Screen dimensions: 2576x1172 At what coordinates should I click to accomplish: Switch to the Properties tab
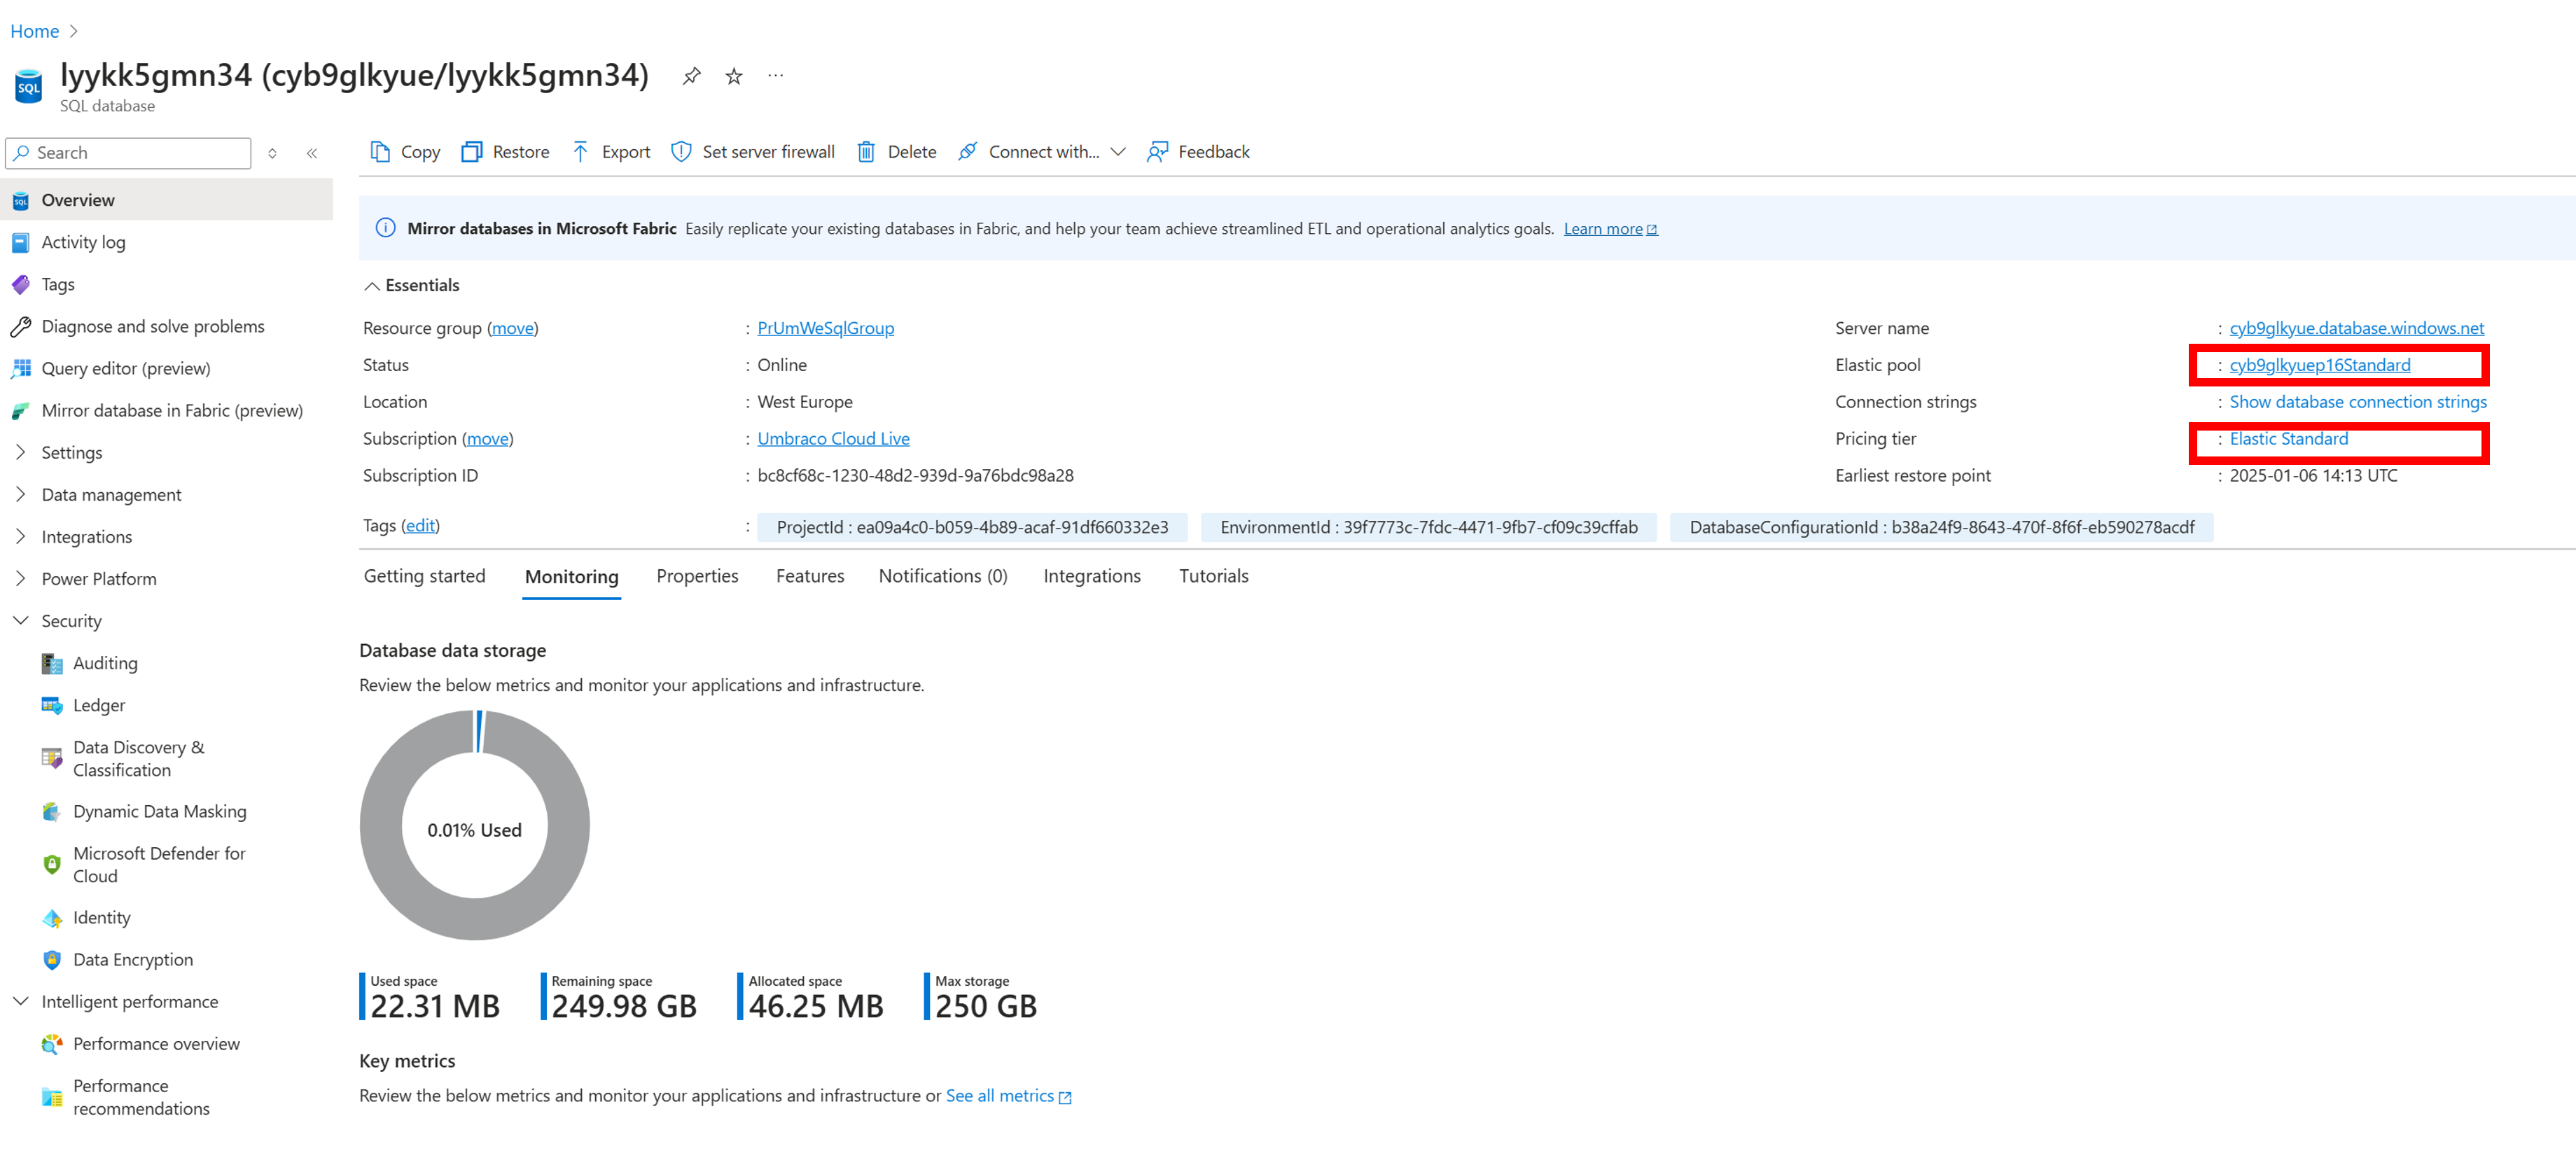[697, 576]
